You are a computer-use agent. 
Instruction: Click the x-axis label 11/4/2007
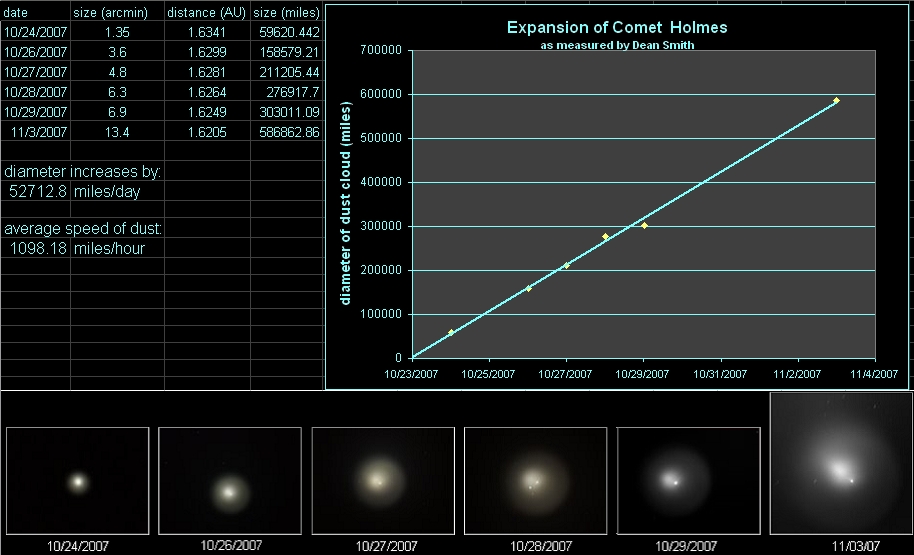click(874, 374)
